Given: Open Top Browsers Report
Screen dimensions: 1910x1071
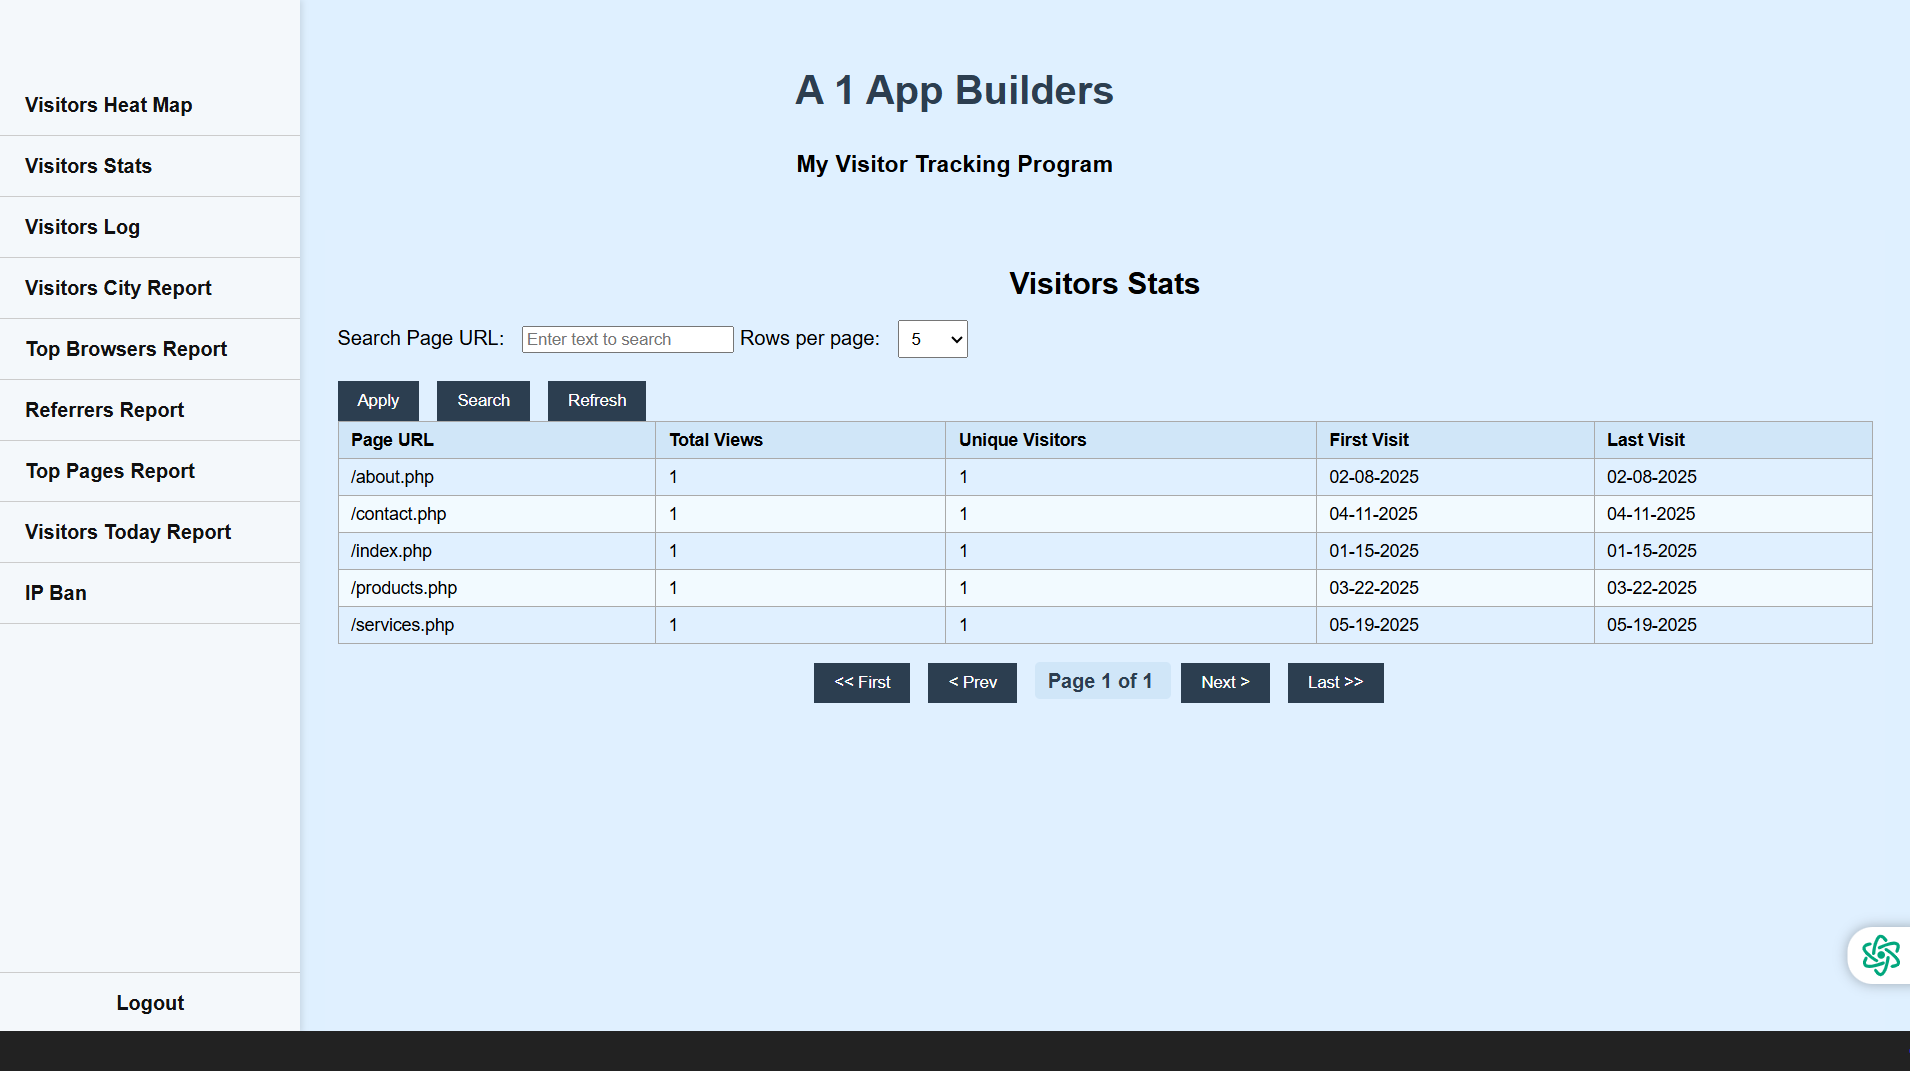Looking at the screenshot, I should tap(126, 349).
